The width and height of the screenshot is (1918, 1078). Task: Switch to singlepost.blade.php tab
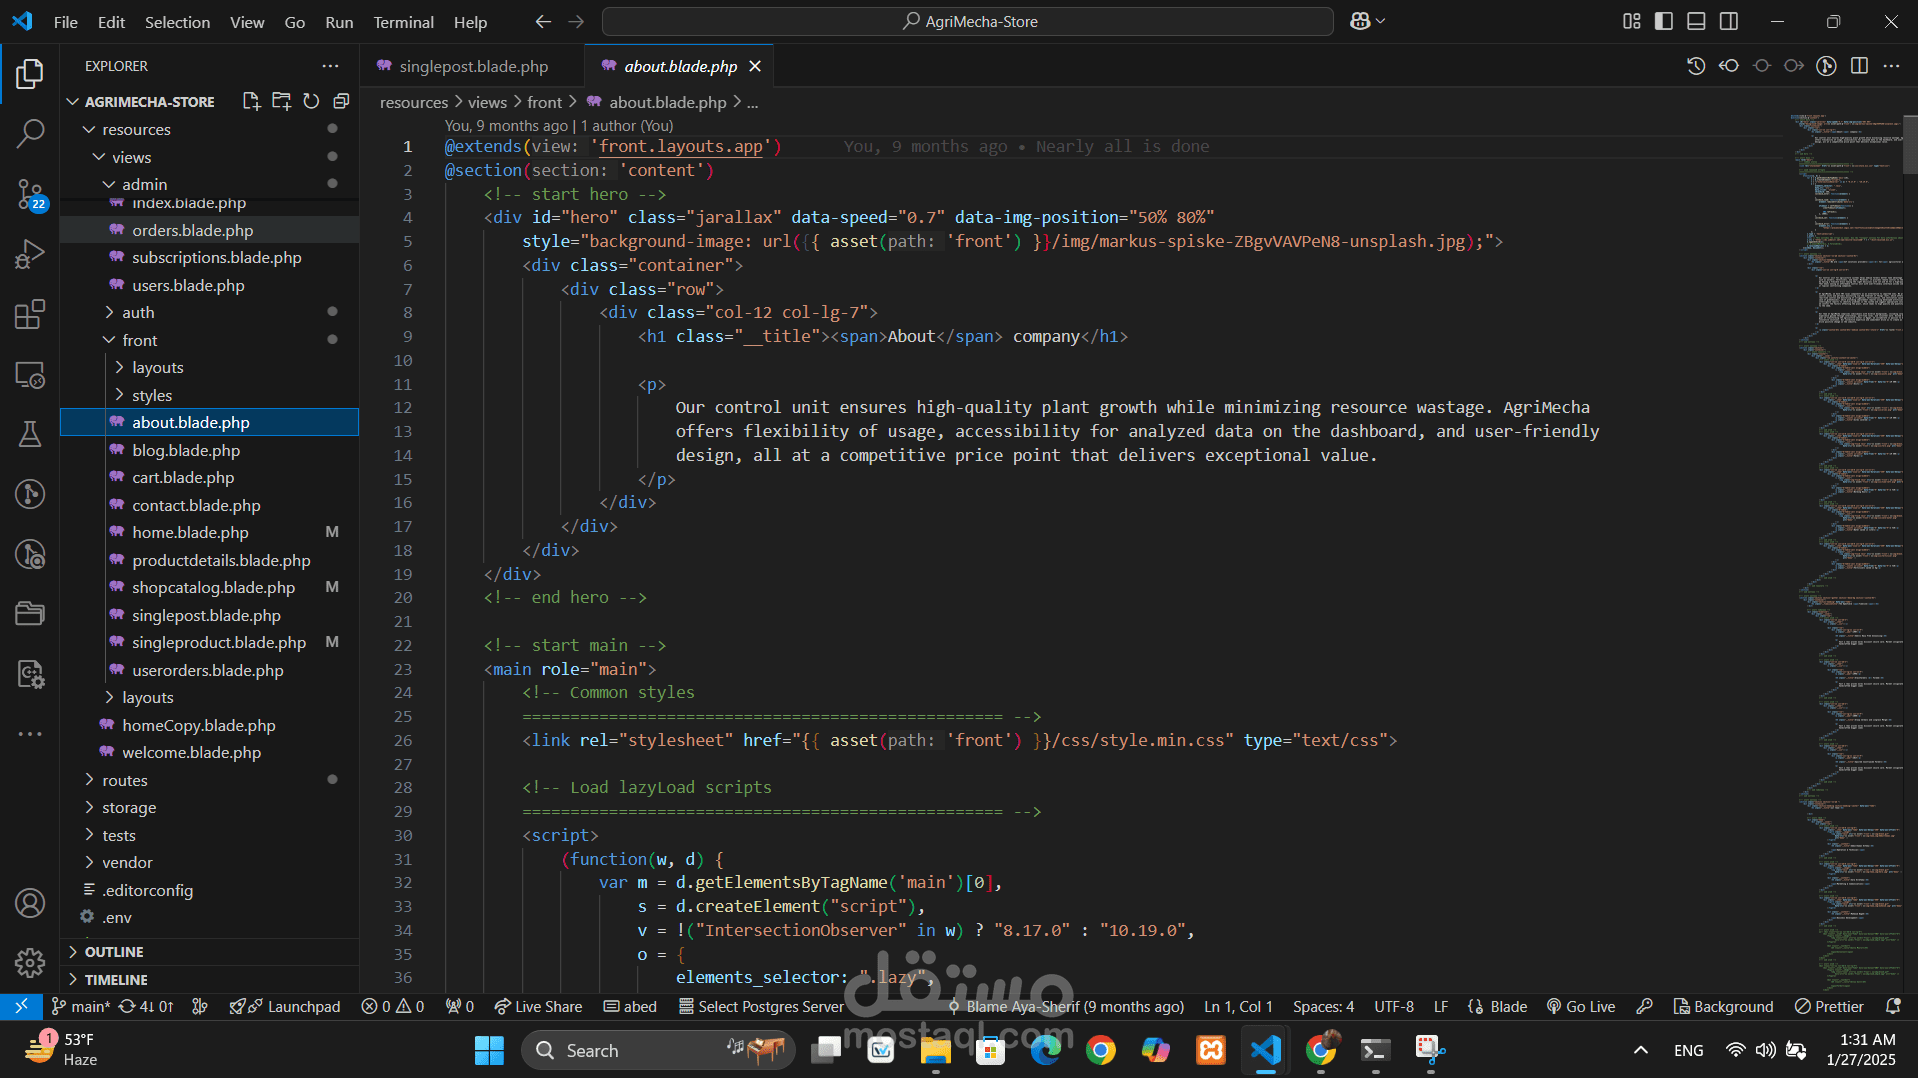[x=473, y=66]
